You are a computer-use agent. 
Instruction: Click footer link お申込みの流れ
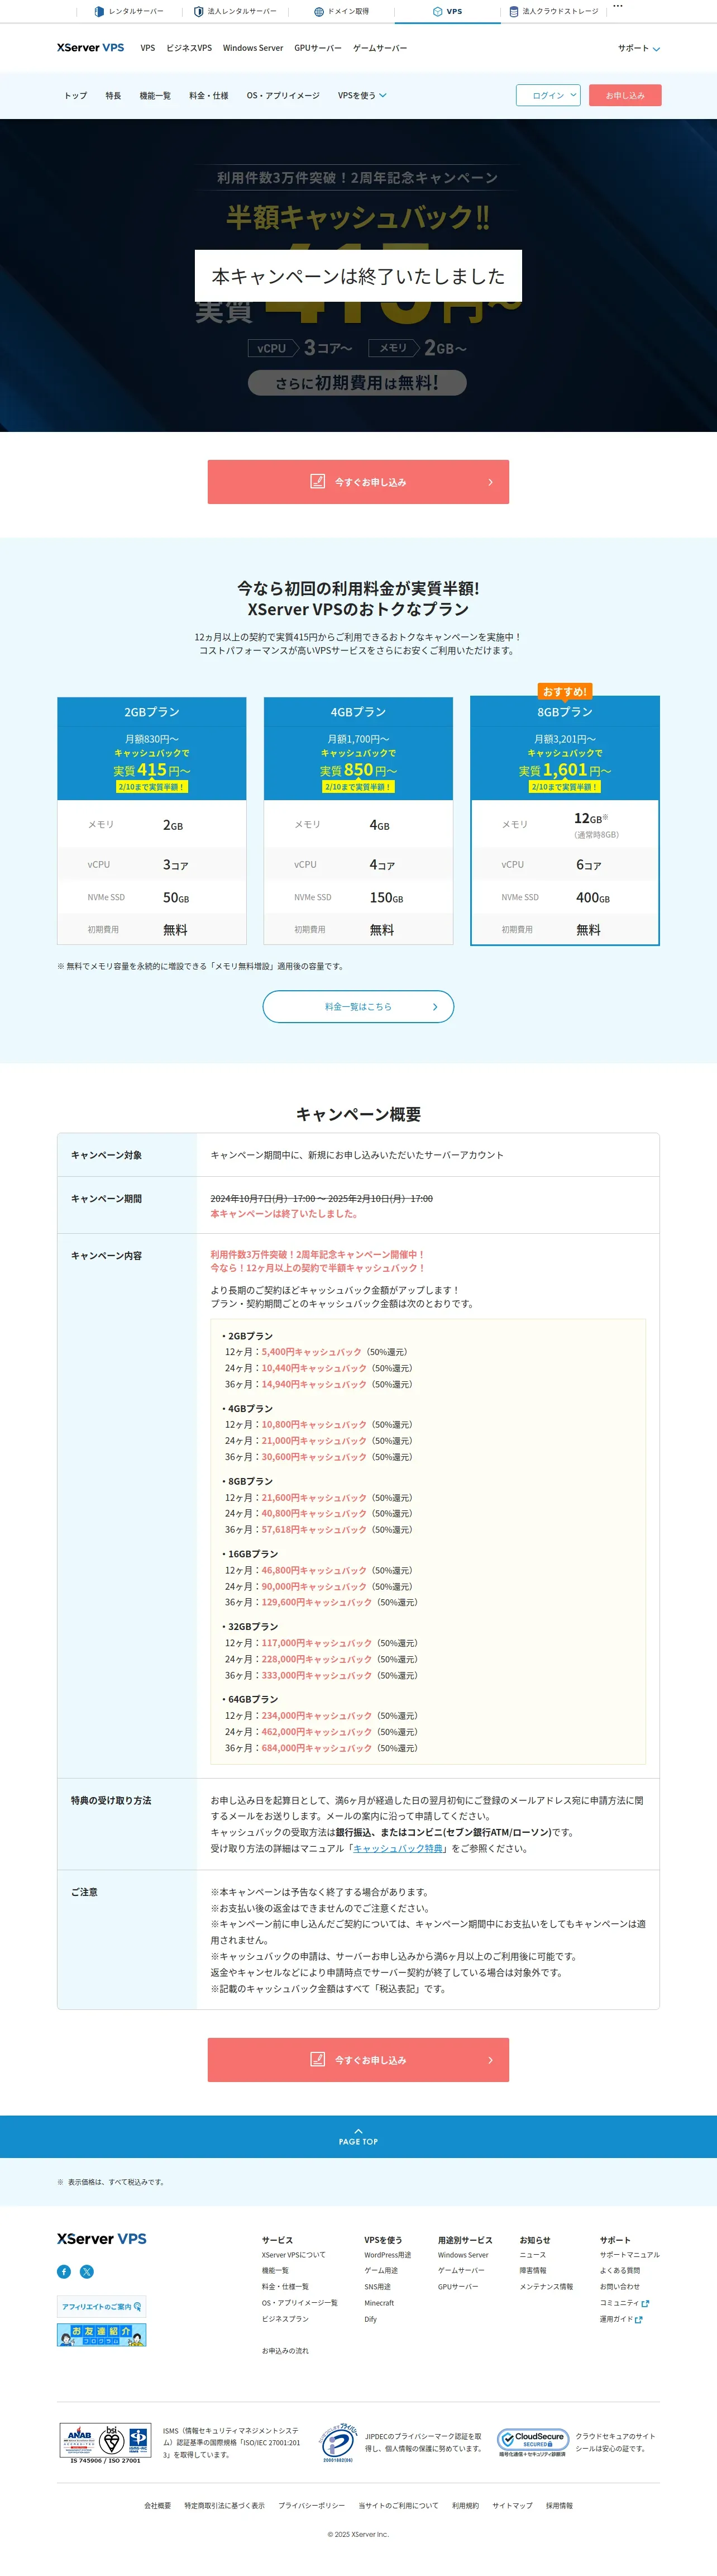285,2351
